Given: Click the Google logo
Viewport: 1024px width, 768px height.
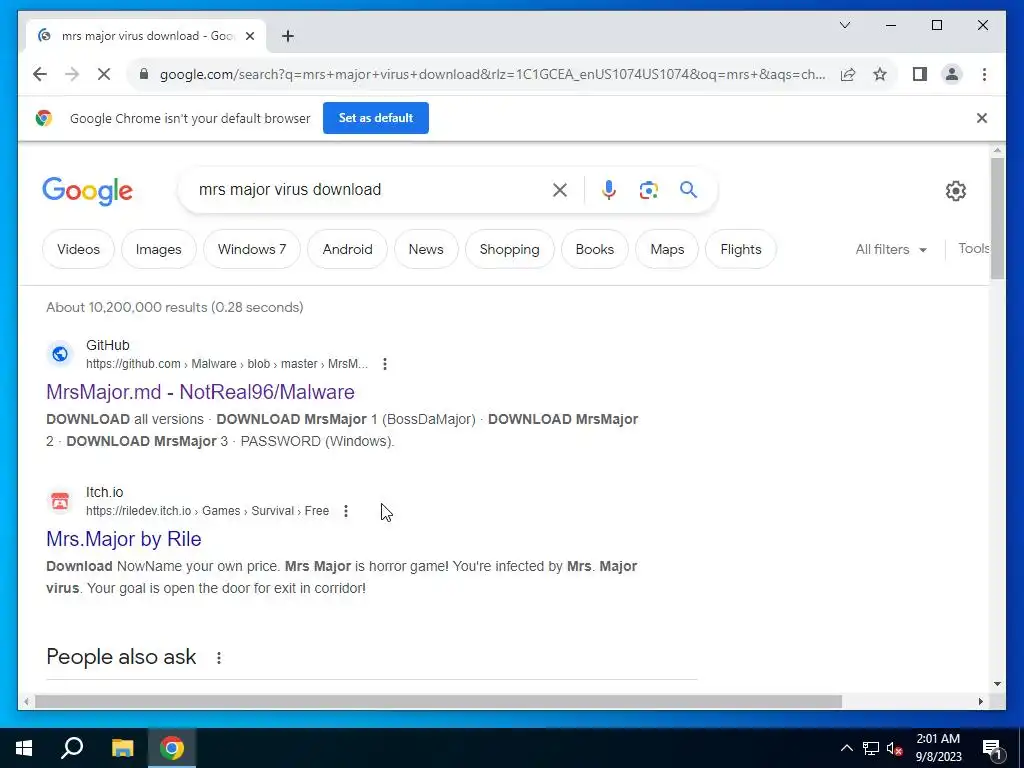Looking at the screenshot, I should click(88, 191).
